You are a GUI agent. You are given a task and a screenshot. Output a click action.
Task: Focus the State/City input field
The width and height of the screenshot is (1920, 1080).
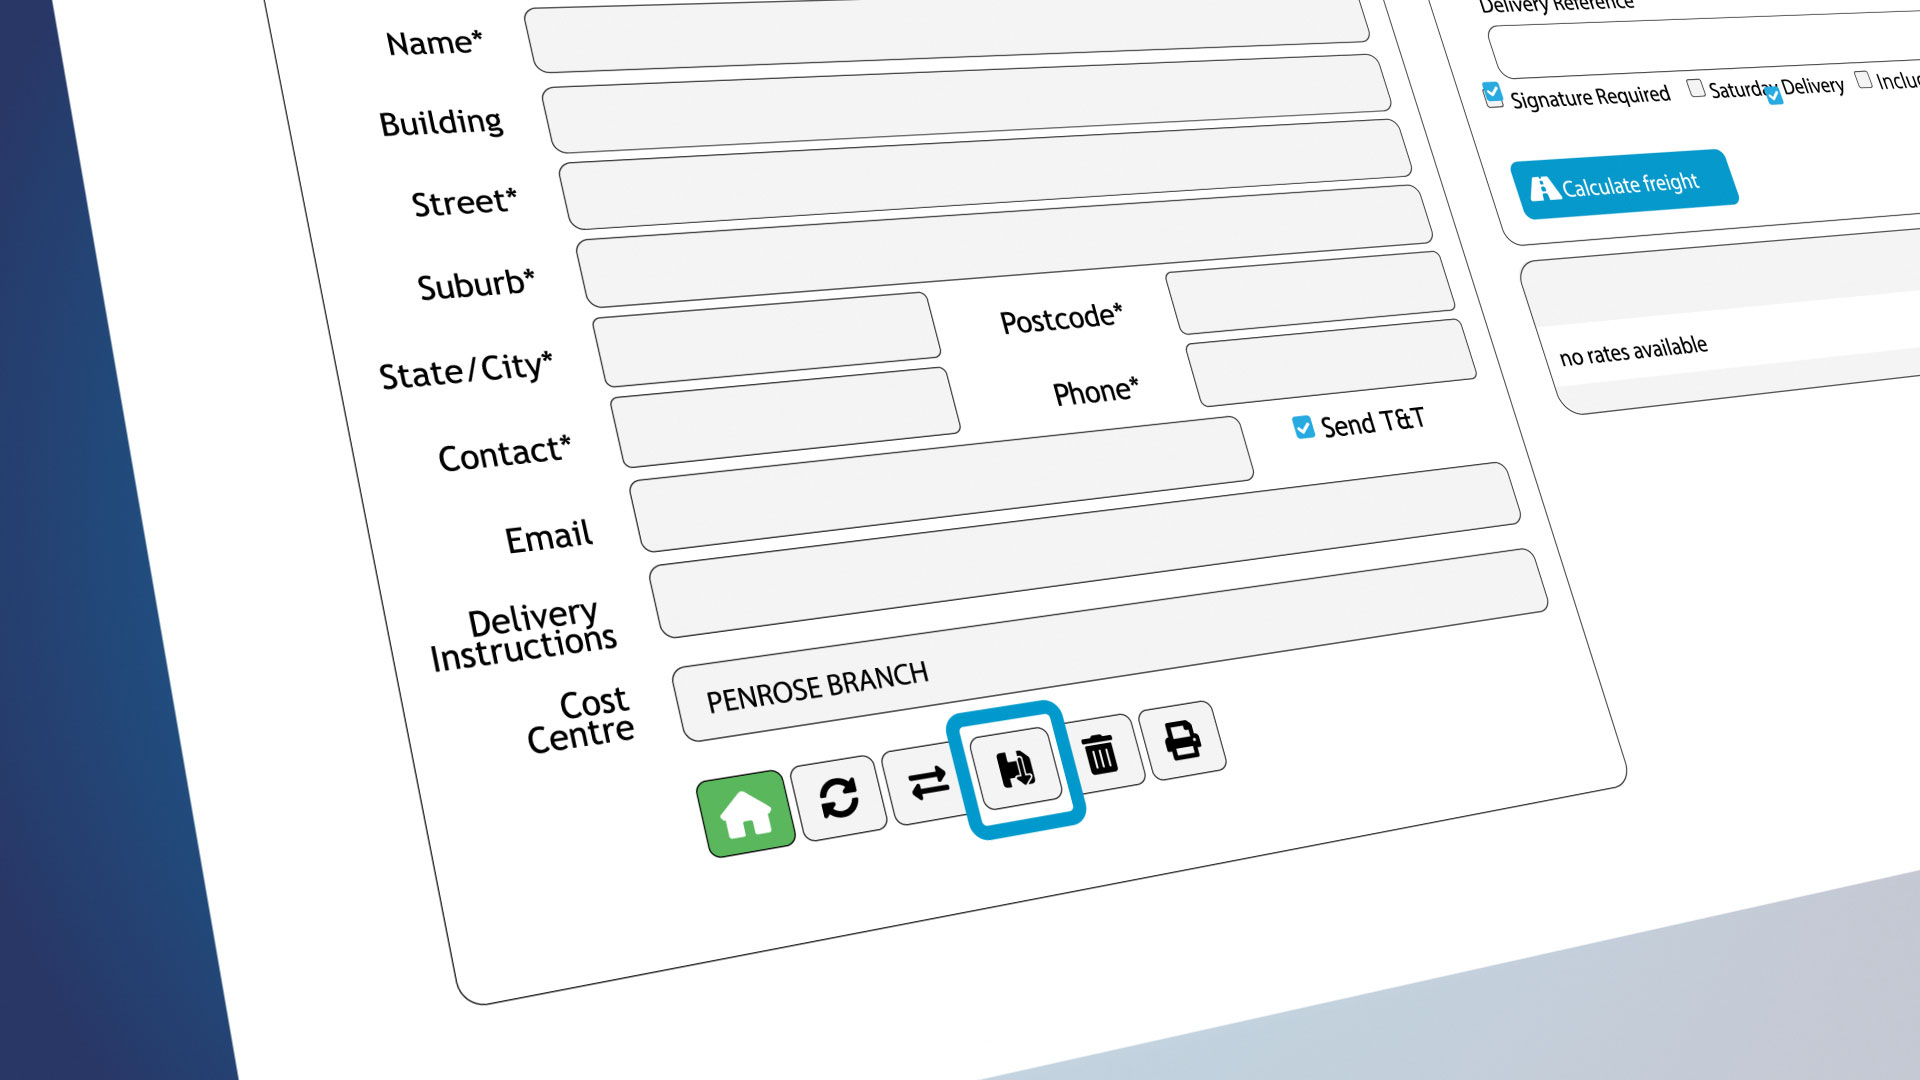[766, 339]
